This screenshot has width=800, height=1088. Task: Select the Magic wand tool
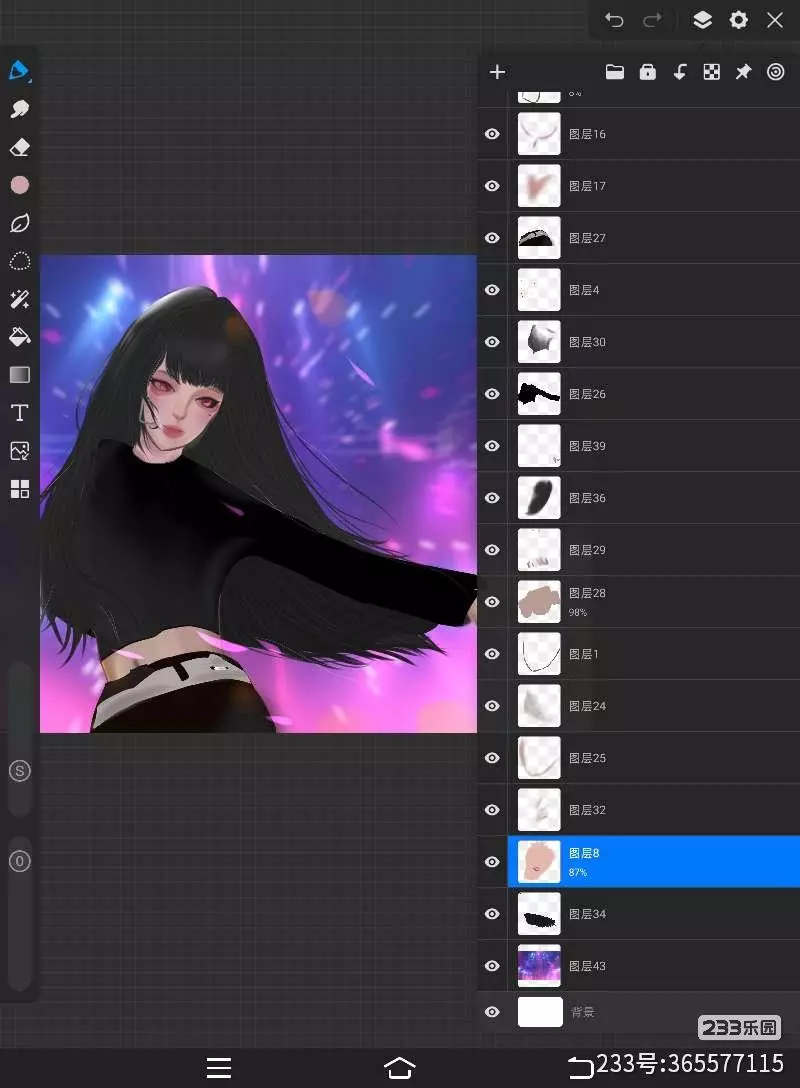click(x=19, y=299)
